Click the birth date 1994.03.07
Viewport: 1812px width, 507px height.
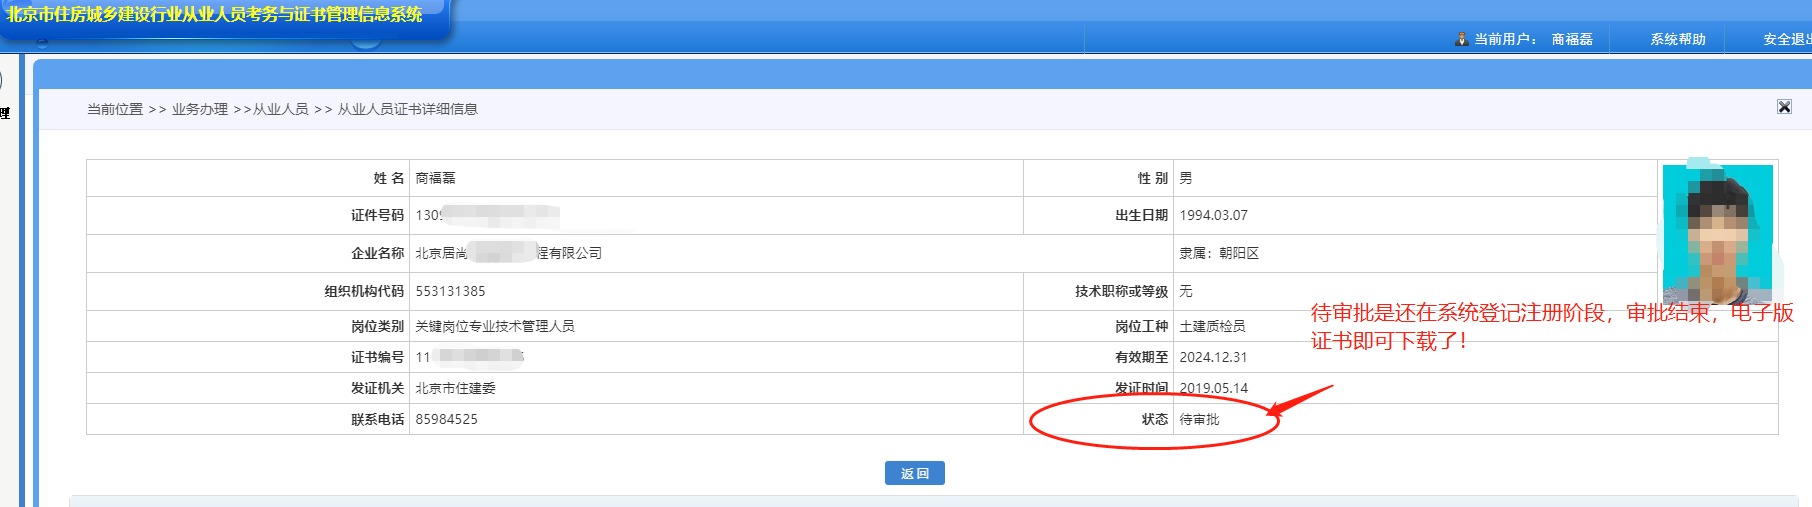click(1213, 215)
